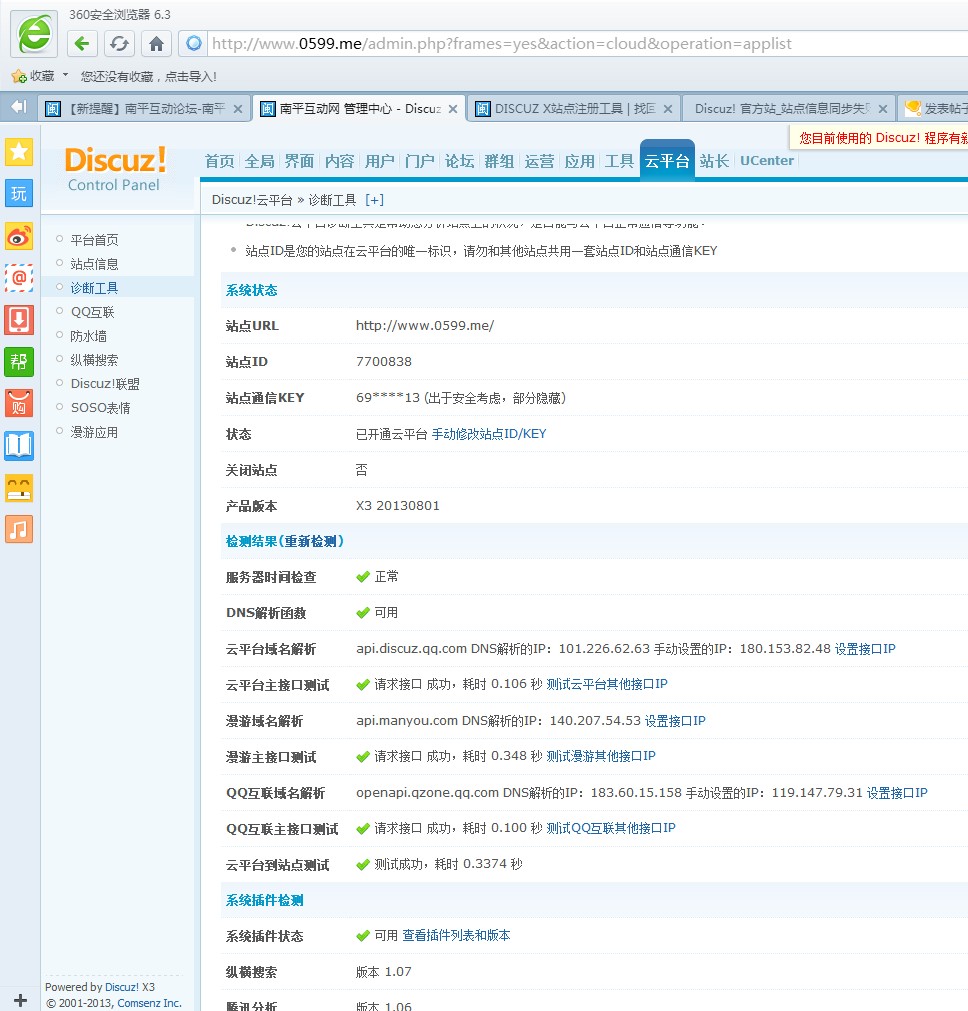Open the 门户 admin menu
This screenshot has width=968, height=1011.
point(419,161)
